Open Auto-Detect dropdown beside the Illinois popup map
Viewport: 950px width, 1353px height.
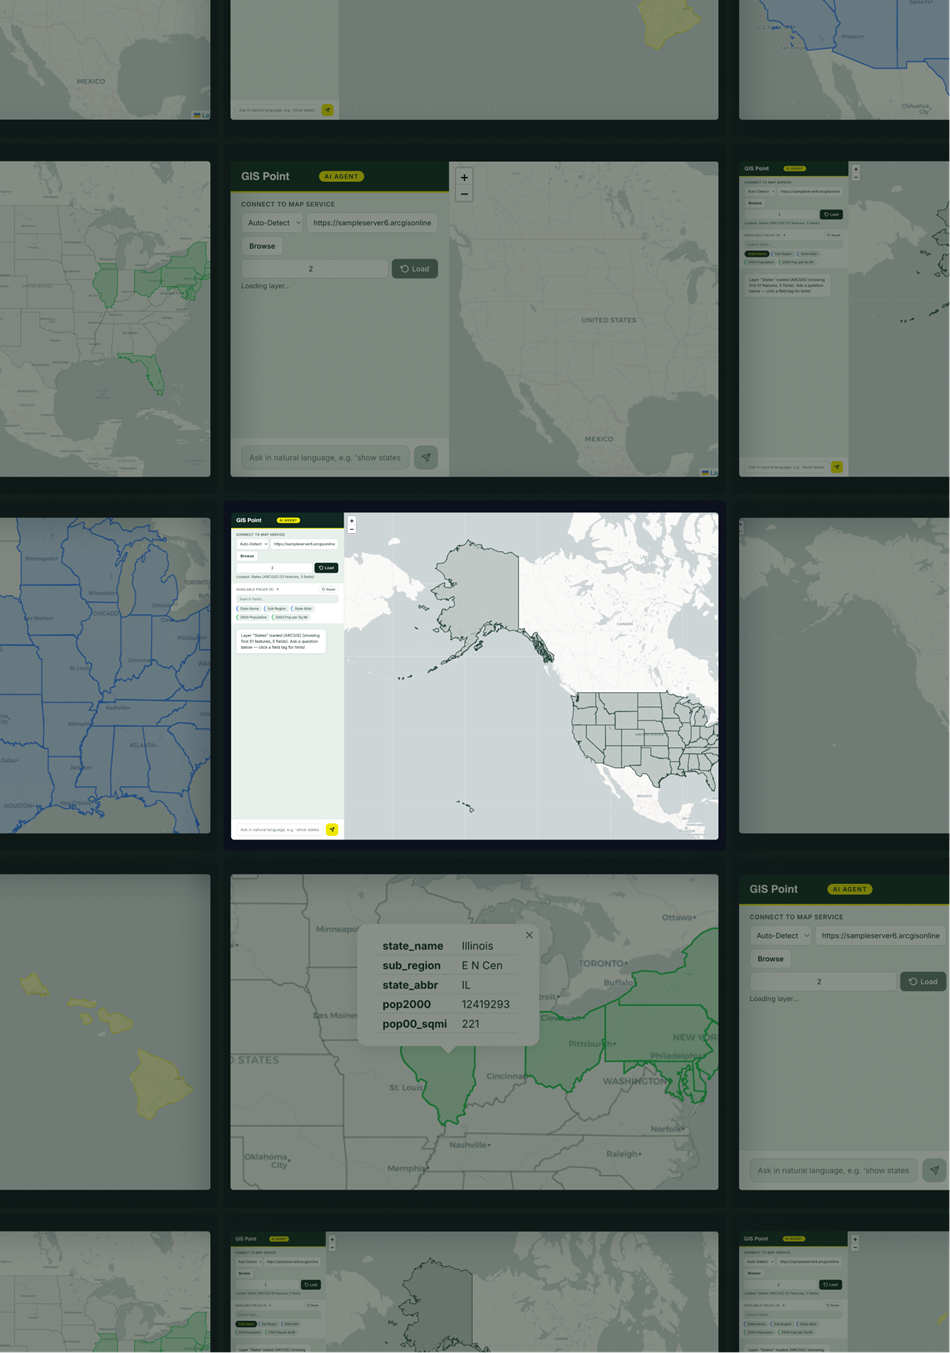click(x=780, y=936)
